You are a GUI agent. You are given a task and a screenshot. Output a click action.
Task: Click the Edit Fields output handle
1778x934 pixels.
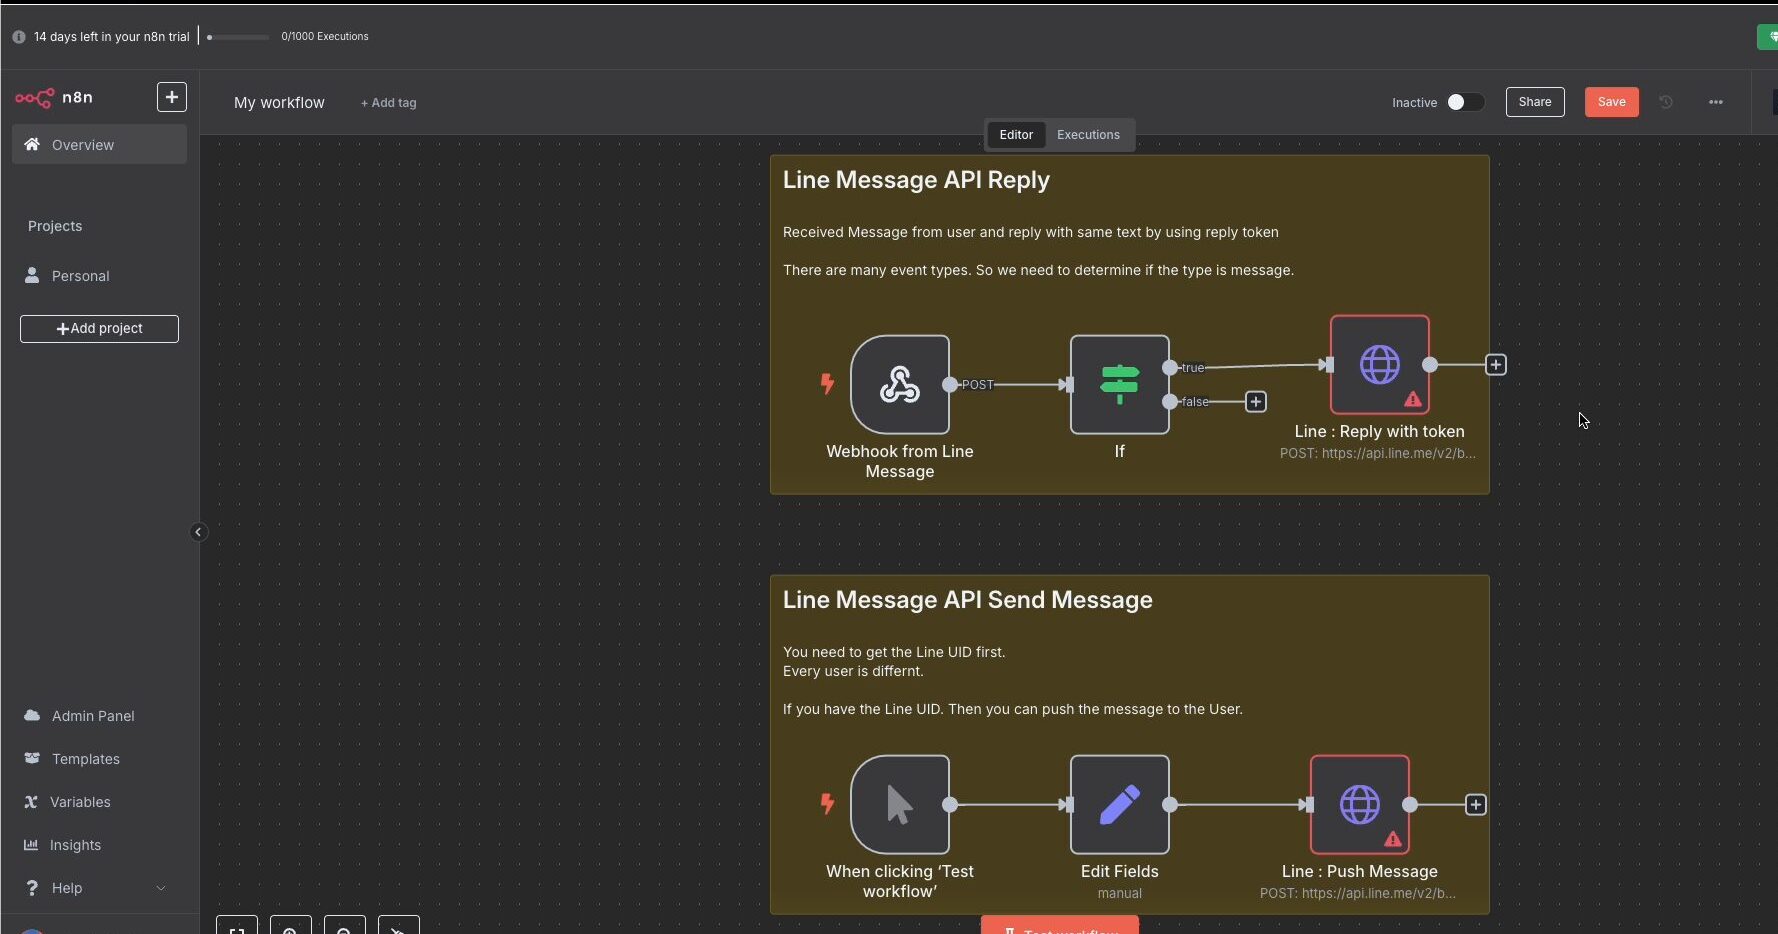(1170, 804)
